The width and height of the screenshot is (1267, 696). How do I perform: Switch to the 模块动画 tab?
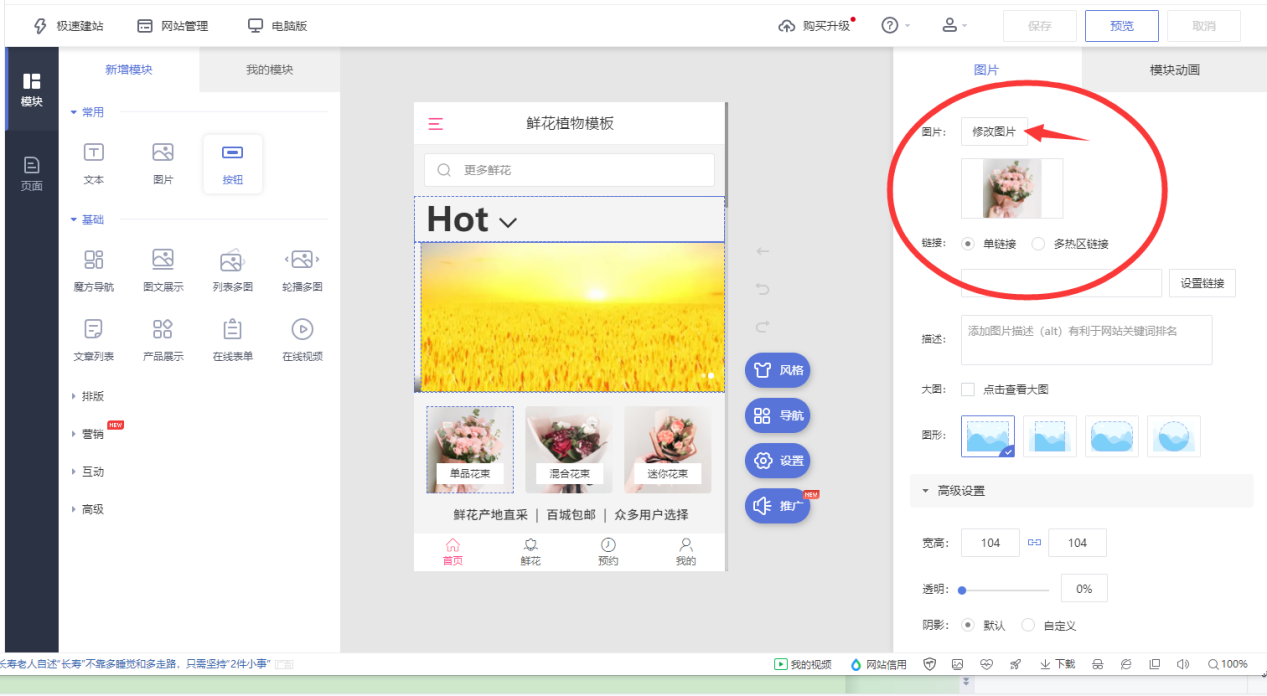pos(1173,70)
